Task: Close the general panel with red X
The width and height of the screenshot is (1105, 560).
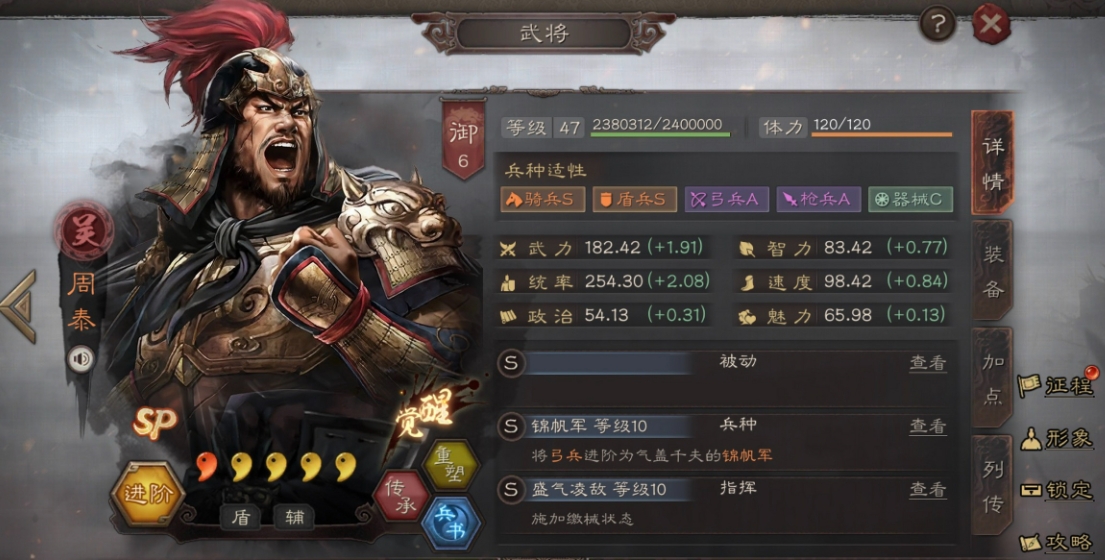Action: pos(991,25)
